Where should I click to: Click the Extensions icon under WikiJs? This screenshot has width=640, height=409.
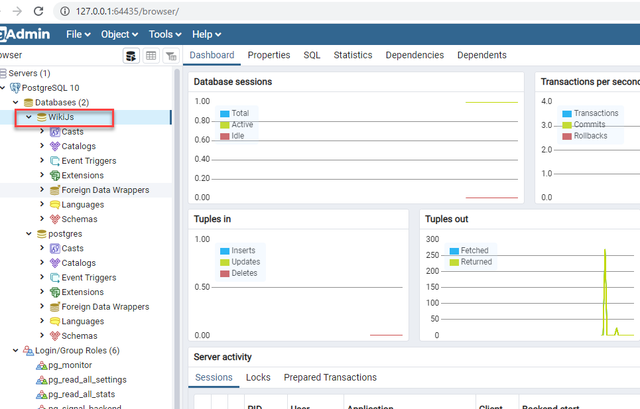point(55,176)
